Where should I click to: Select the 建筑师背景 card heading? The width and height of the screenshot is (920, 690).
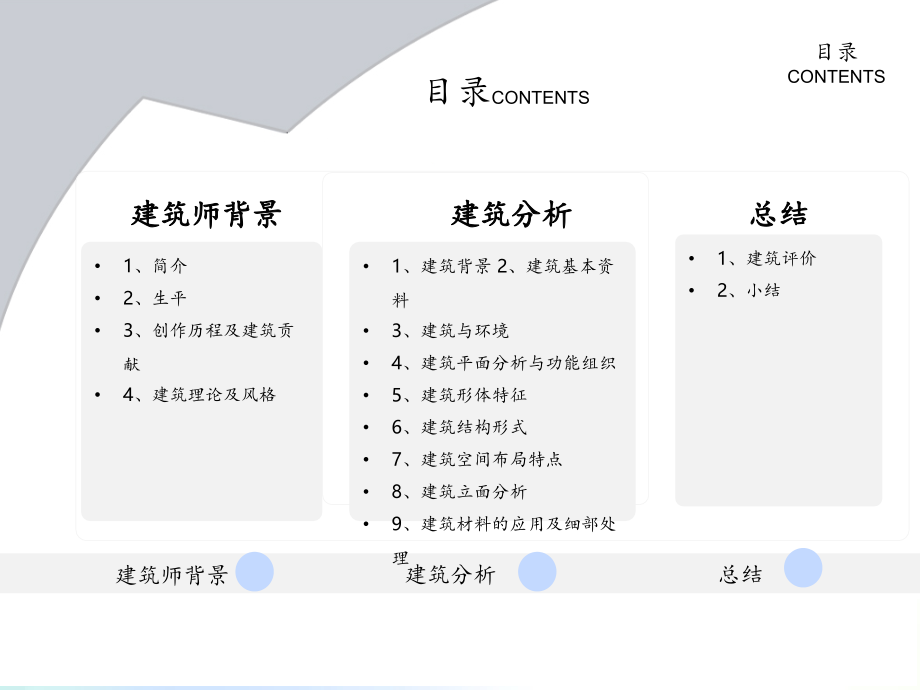click(x=206, y=214)
